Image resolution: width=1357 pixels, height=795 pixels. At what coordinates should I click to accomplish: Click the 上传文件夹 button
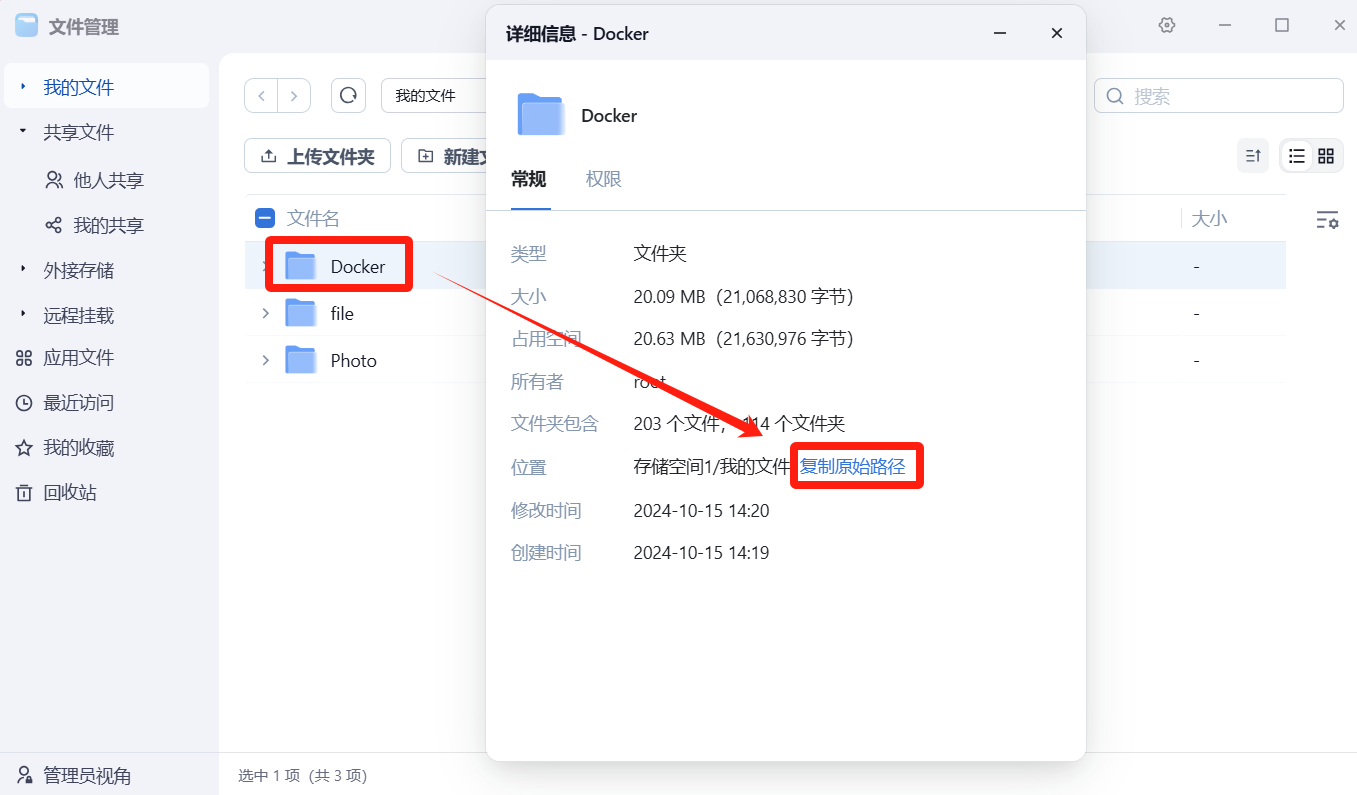click(319, 156)
